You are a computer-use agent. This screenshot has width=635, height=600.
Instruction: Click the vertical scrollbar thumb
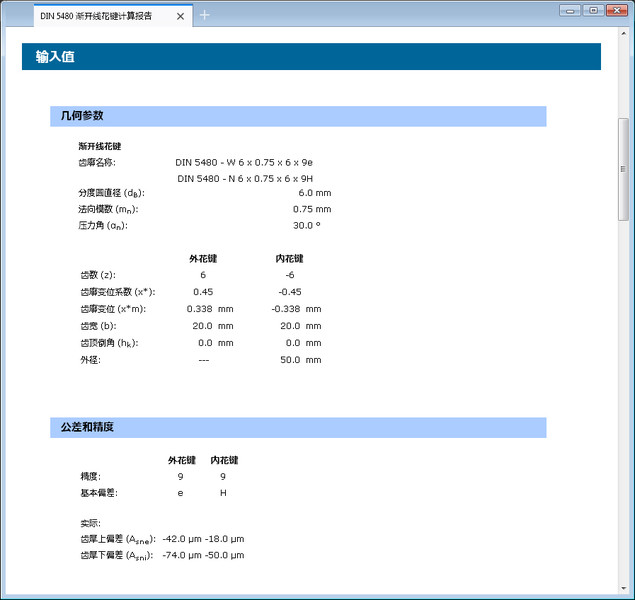624,168
